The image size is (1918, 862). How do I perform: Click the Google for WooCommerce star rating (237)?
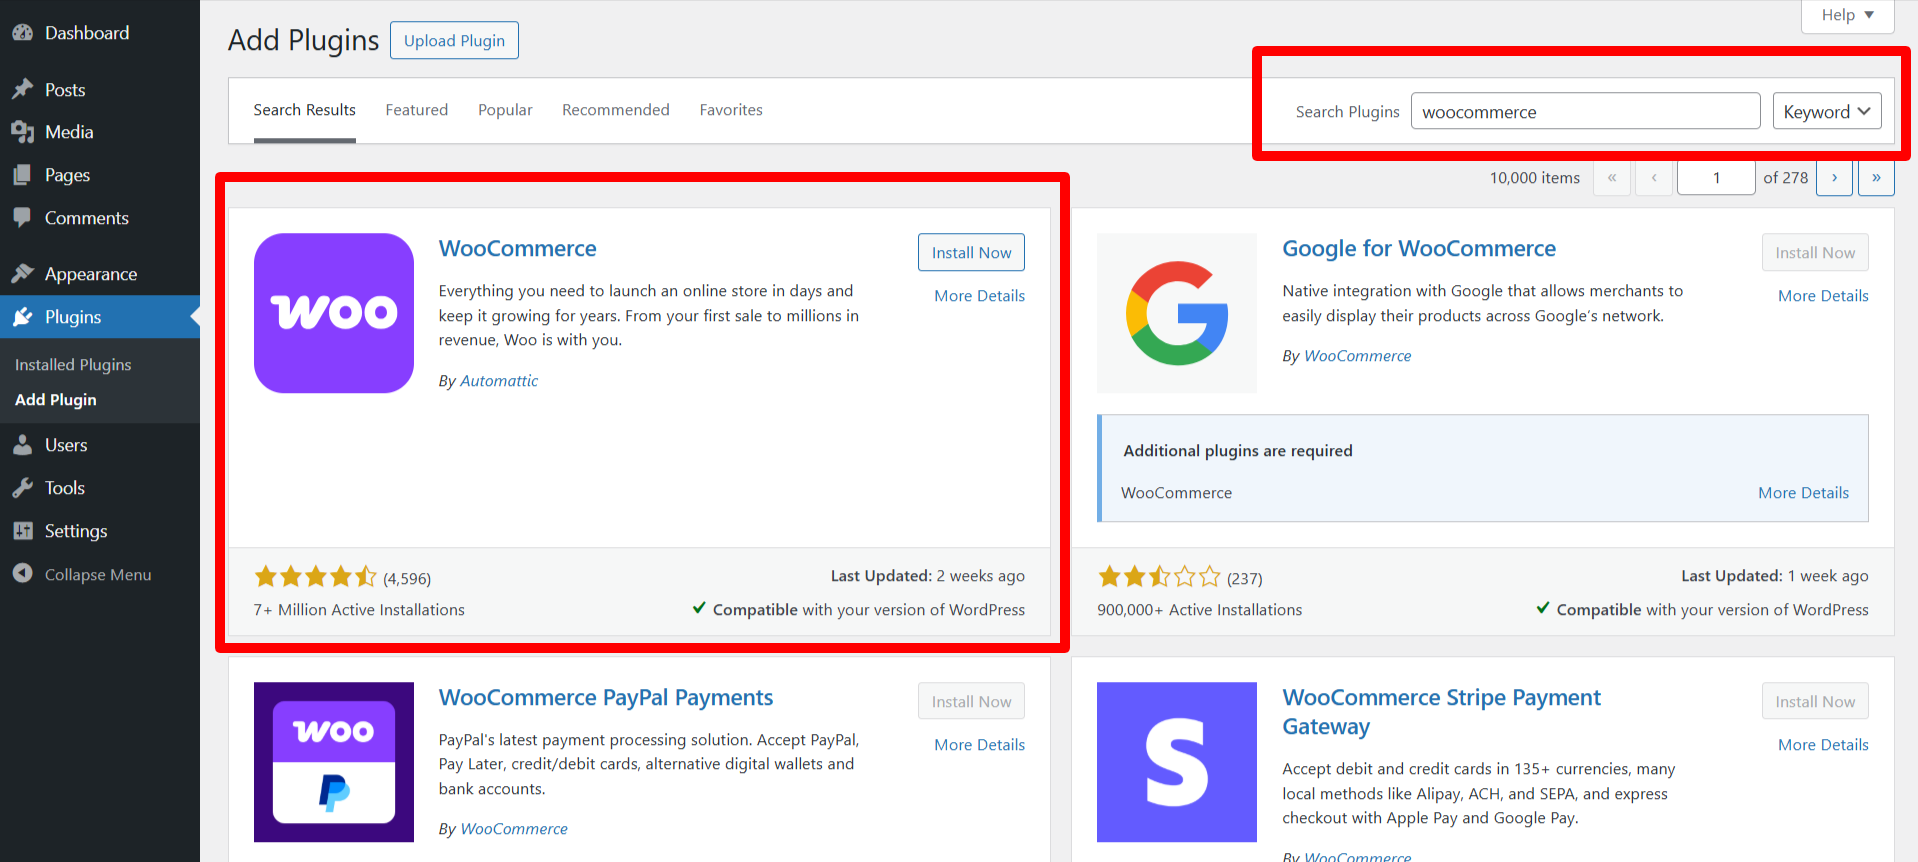pyautogui.click(x=1160, y=577)
